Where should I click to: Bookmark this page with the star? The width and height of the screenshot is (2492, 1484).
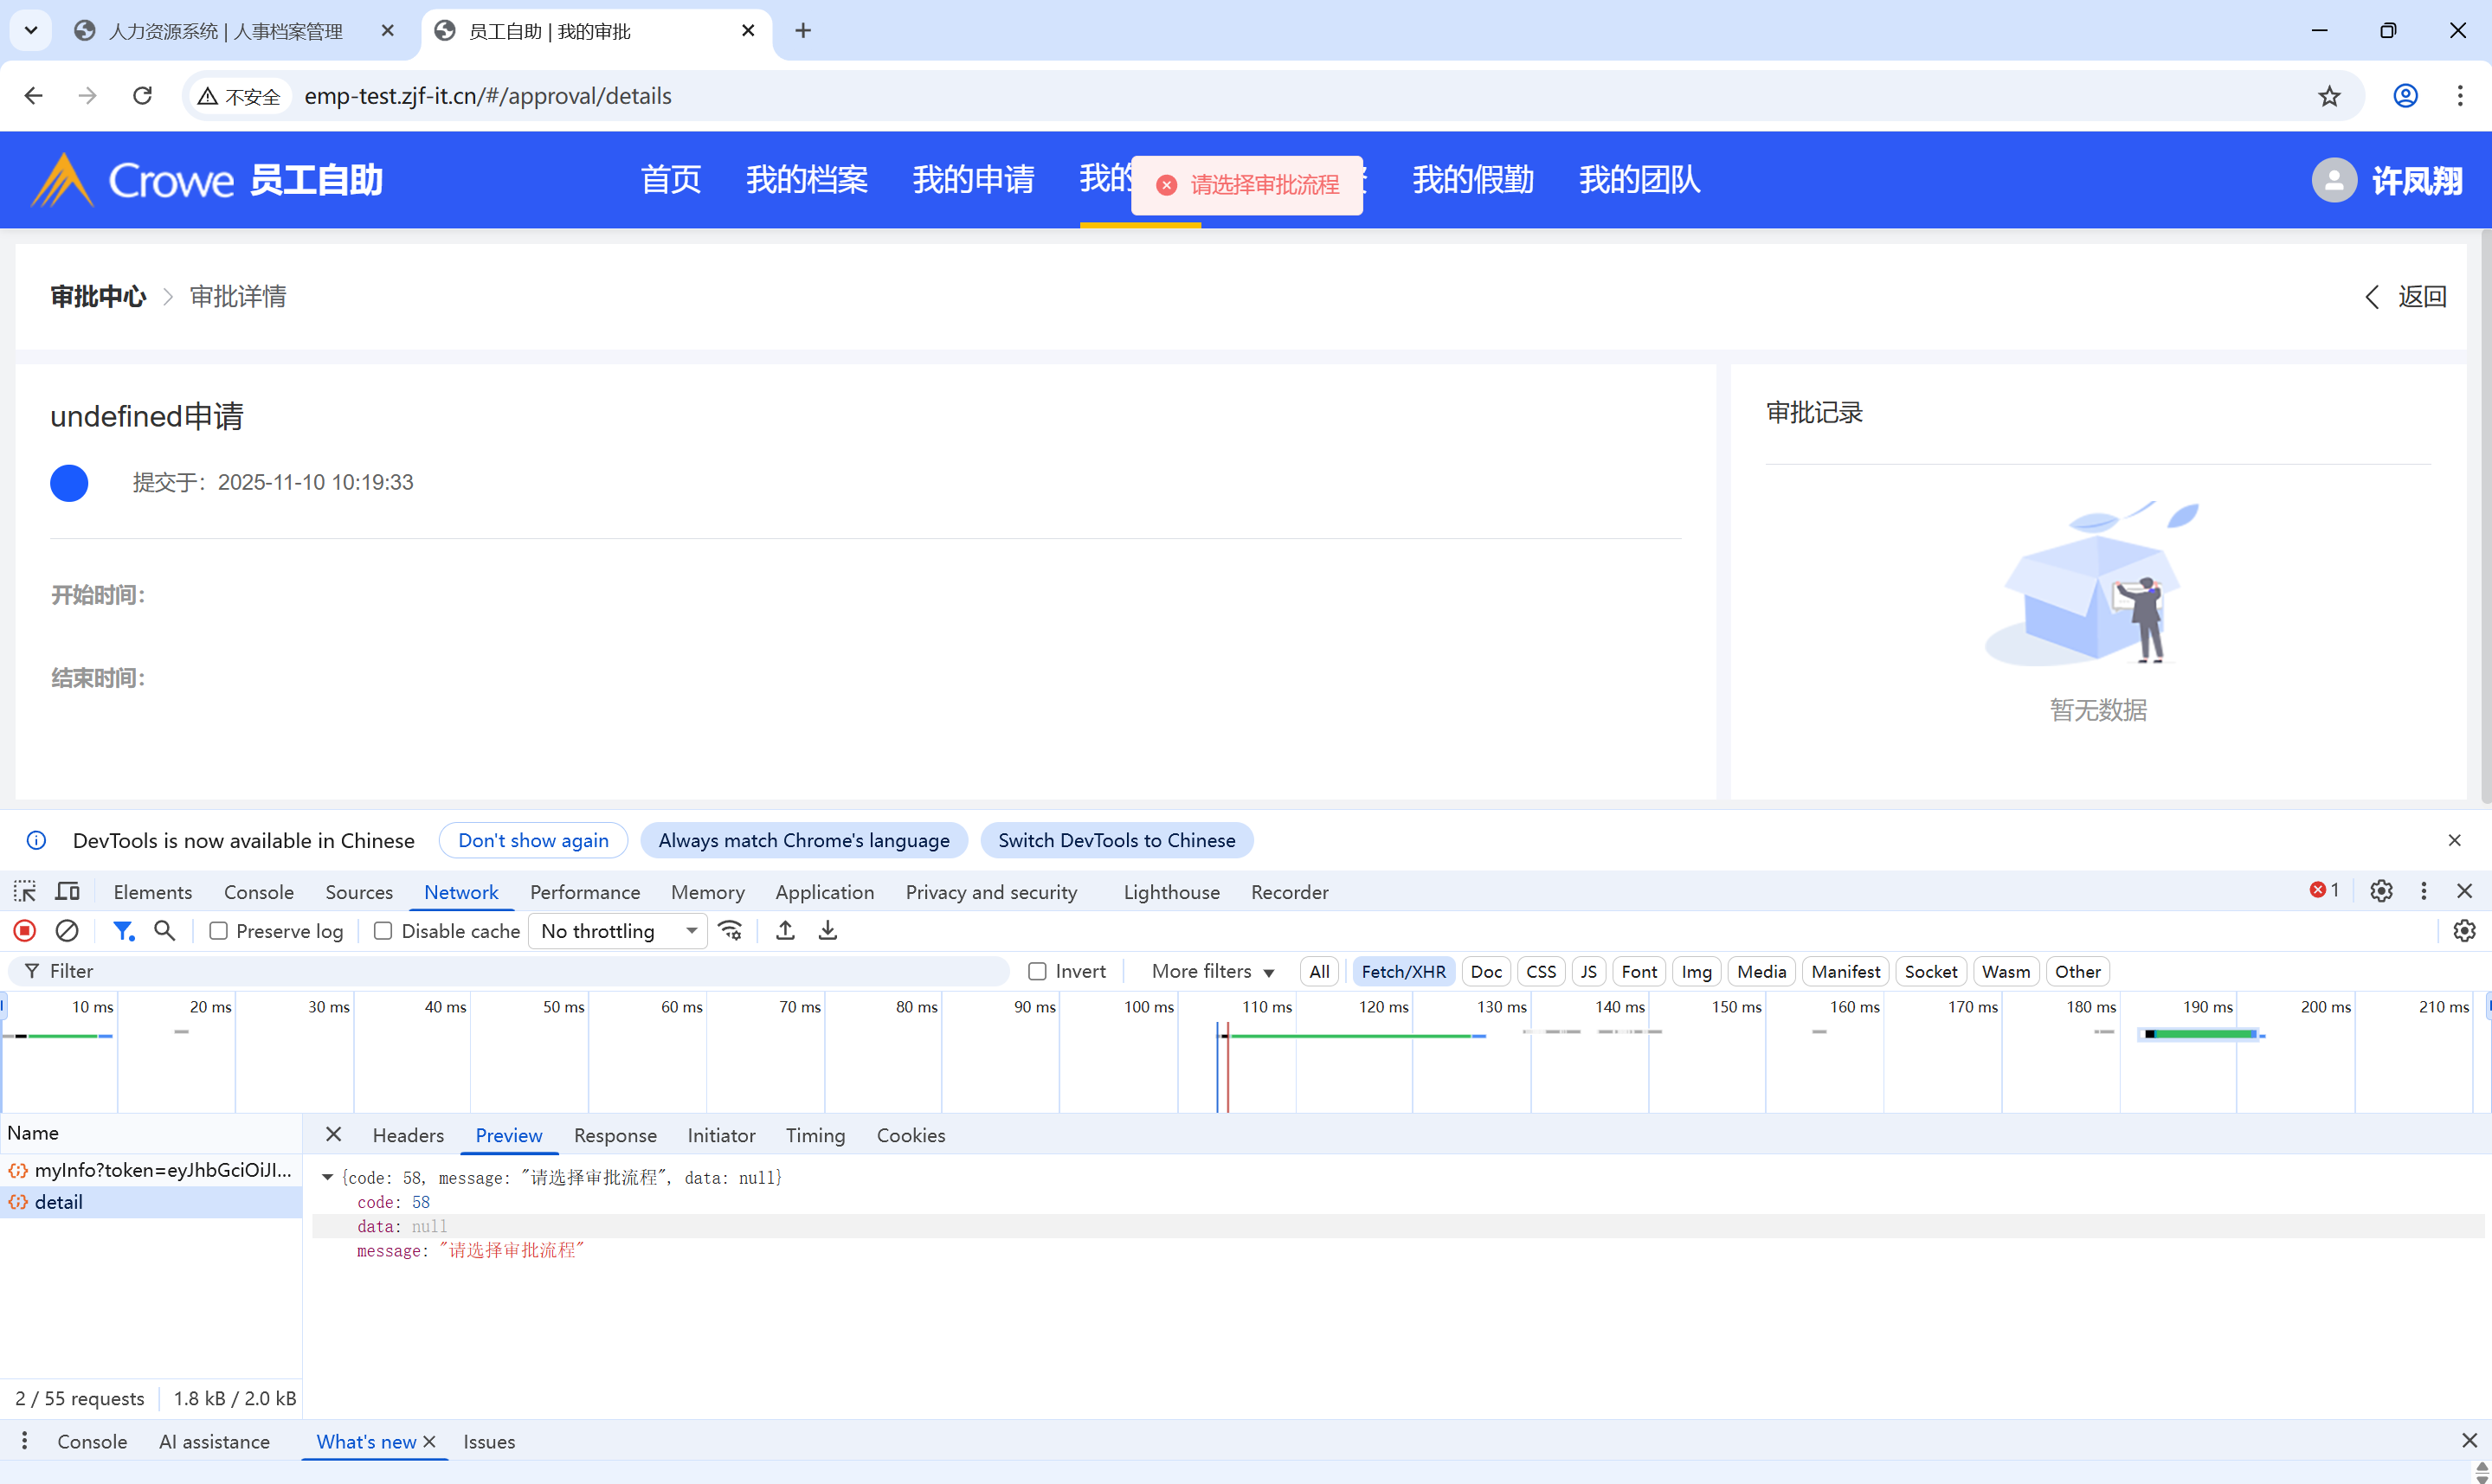[x=2329, y=96]
